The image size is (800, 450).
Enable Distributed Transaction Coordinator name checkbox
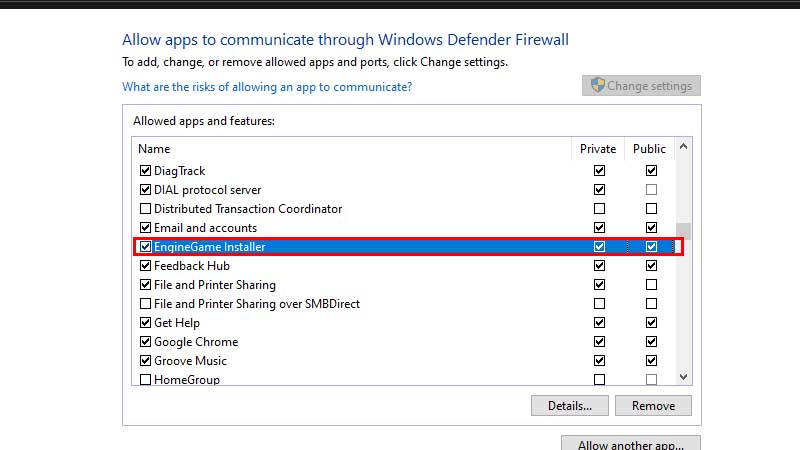(145, 209)
